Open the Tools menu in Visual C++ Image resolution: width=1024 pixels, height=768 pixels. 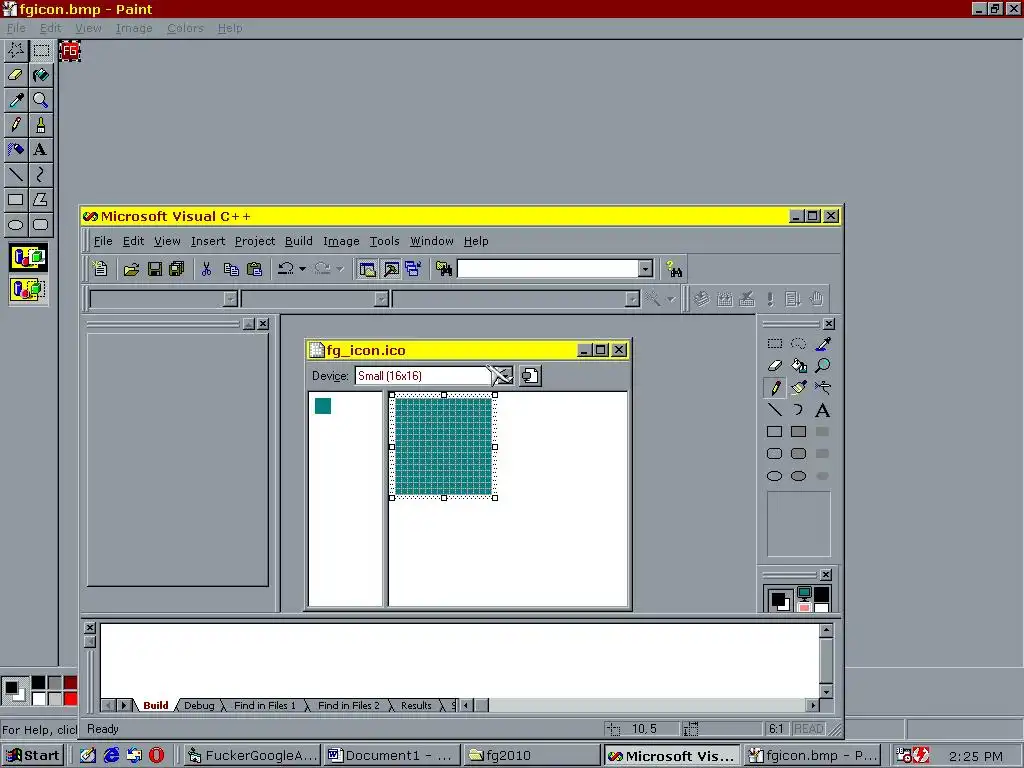[384, 241]
